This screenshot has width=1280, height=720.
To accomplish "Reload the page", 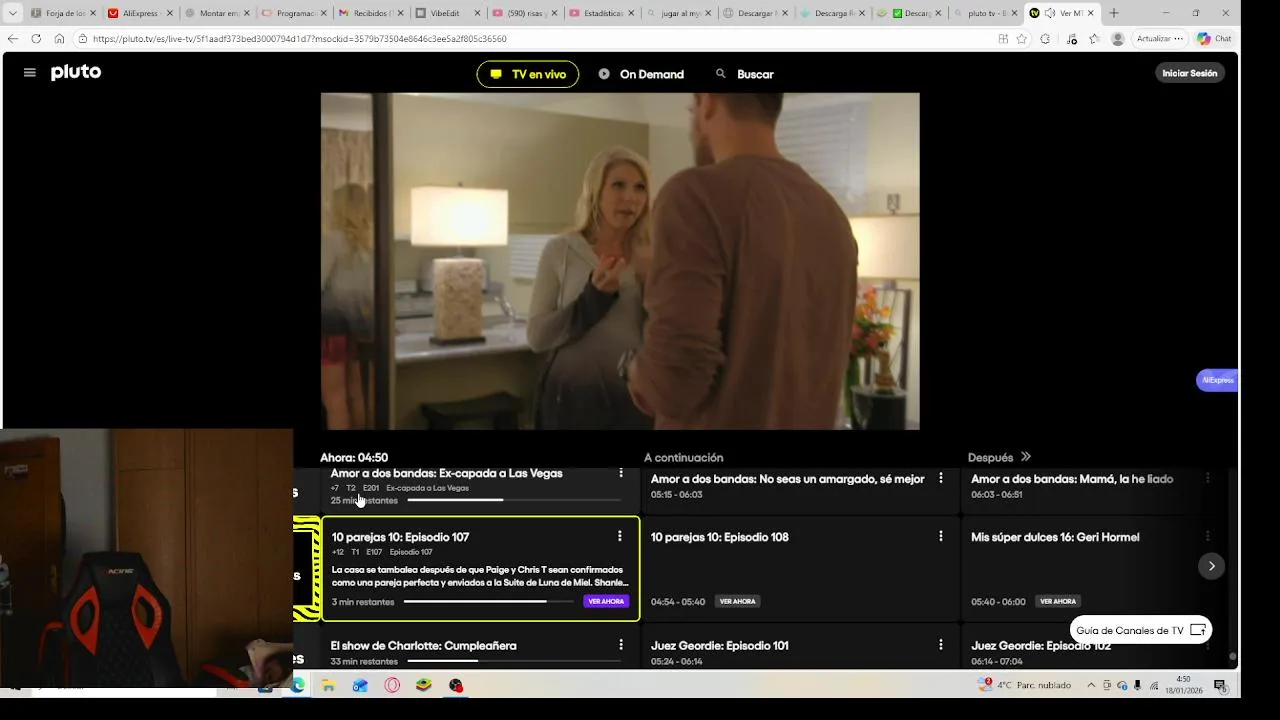I will pyautogui.click(x=36, y=39).
